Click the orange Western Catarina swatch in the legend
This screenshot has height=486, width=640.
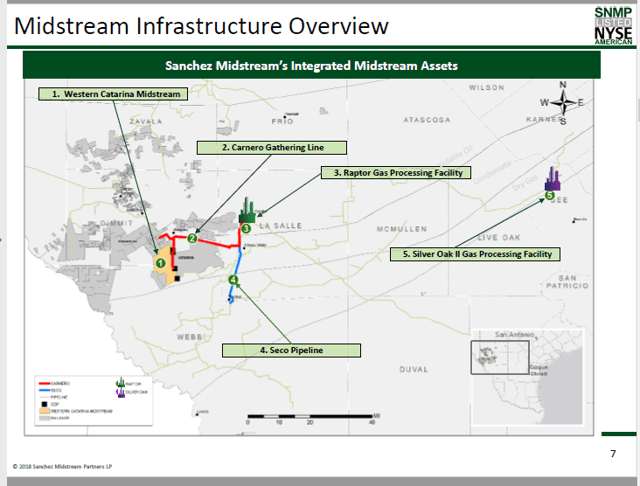pos(44,411)
